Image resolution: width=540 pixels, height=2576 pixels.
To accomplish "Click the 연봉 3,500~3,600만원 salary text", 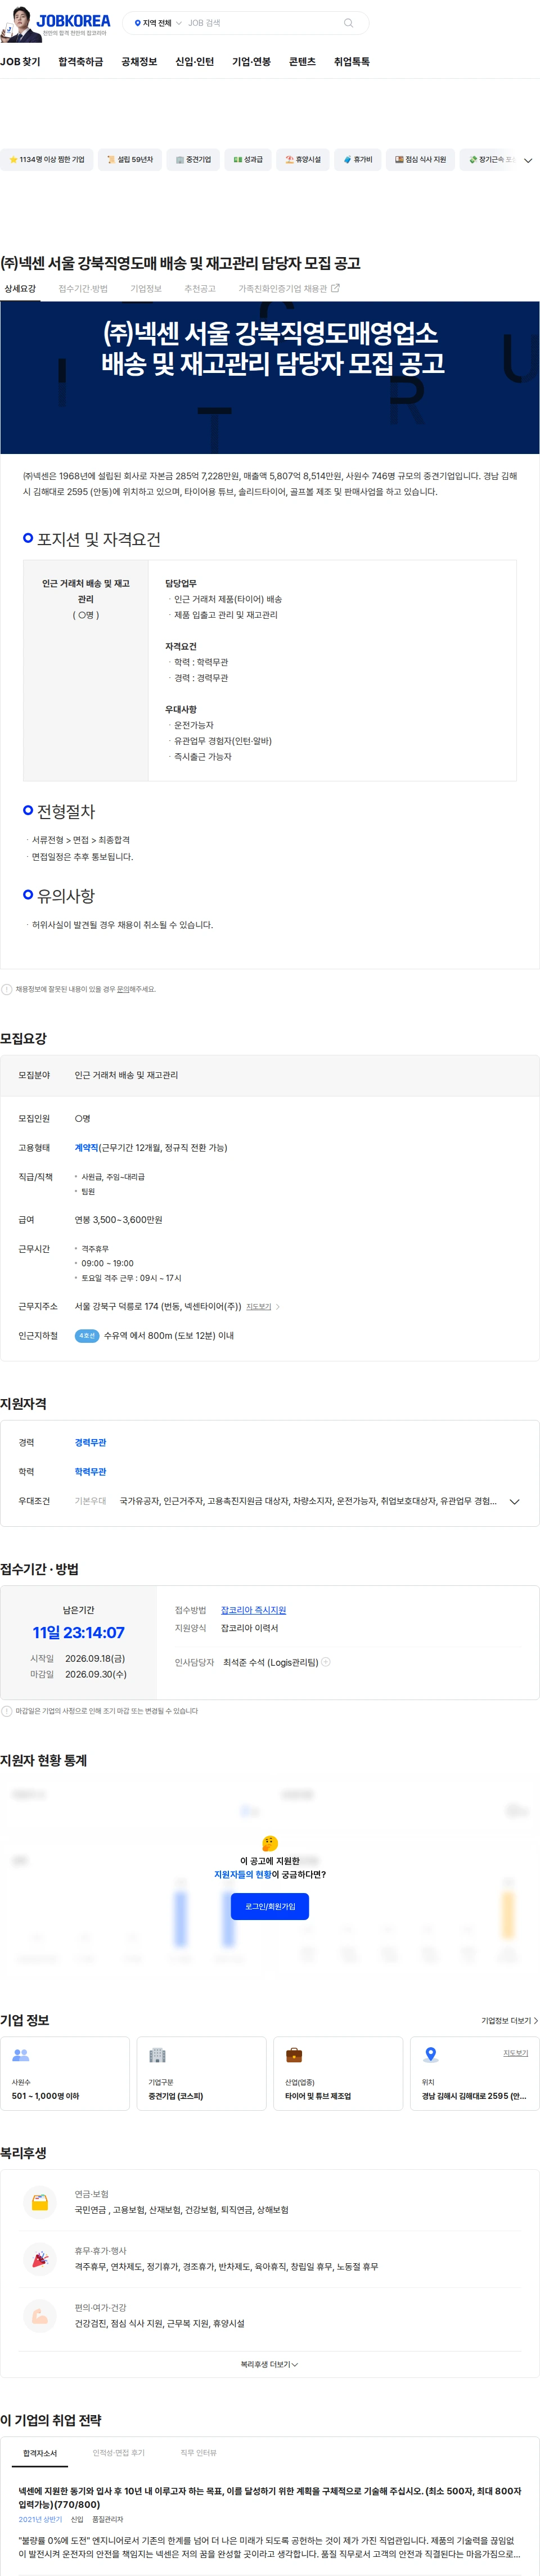I will [x=118, y=1219].
